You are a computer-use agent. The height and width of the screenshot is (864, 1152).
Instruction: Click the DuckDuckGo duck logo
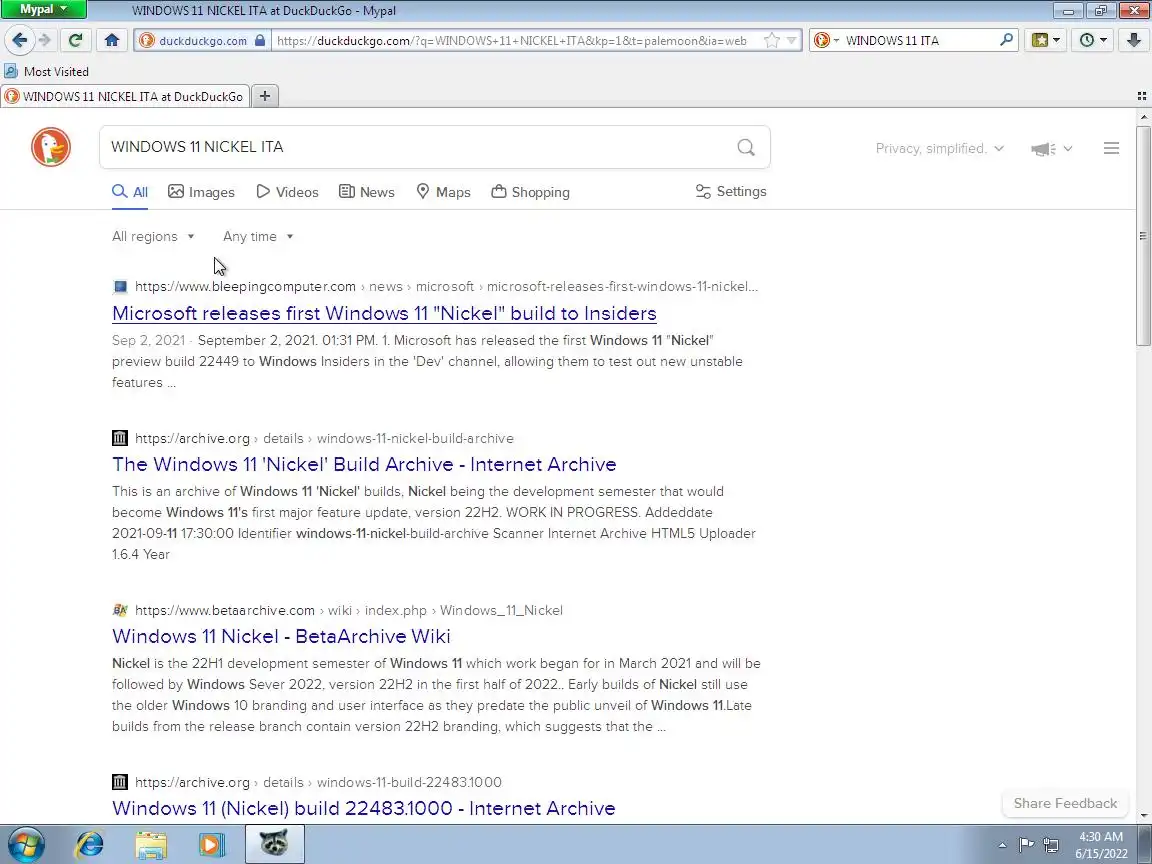tap(51, 147)
